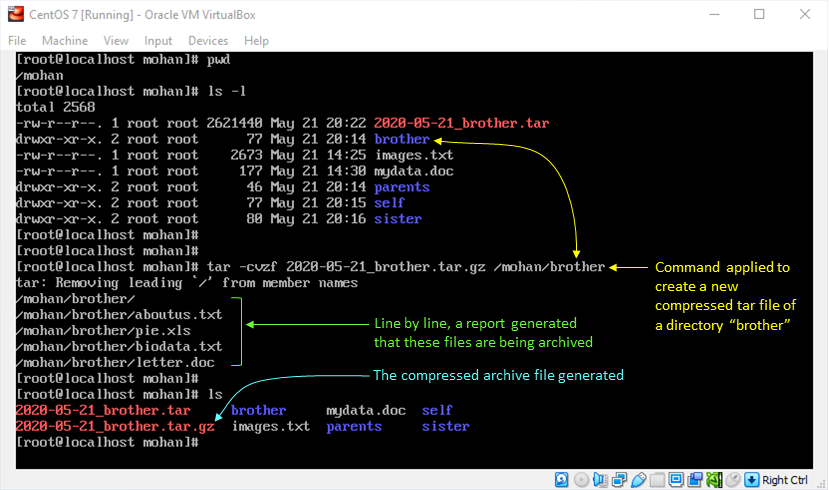Click 'parents' in the final ls output
829x490 pixels.
point(354,427)
